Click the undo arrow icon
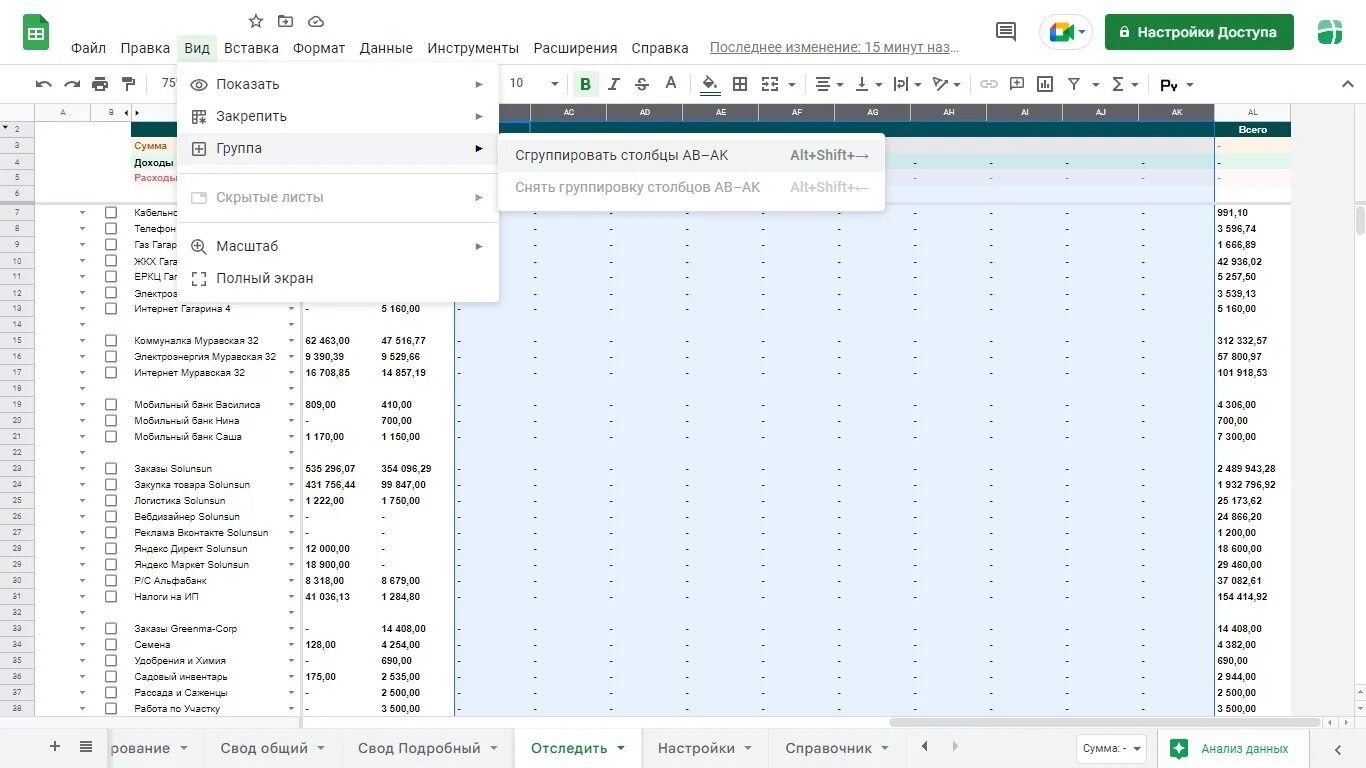The height and width of the screenshot is (768, 1366). pyautogui.click(x=44, y=84)
